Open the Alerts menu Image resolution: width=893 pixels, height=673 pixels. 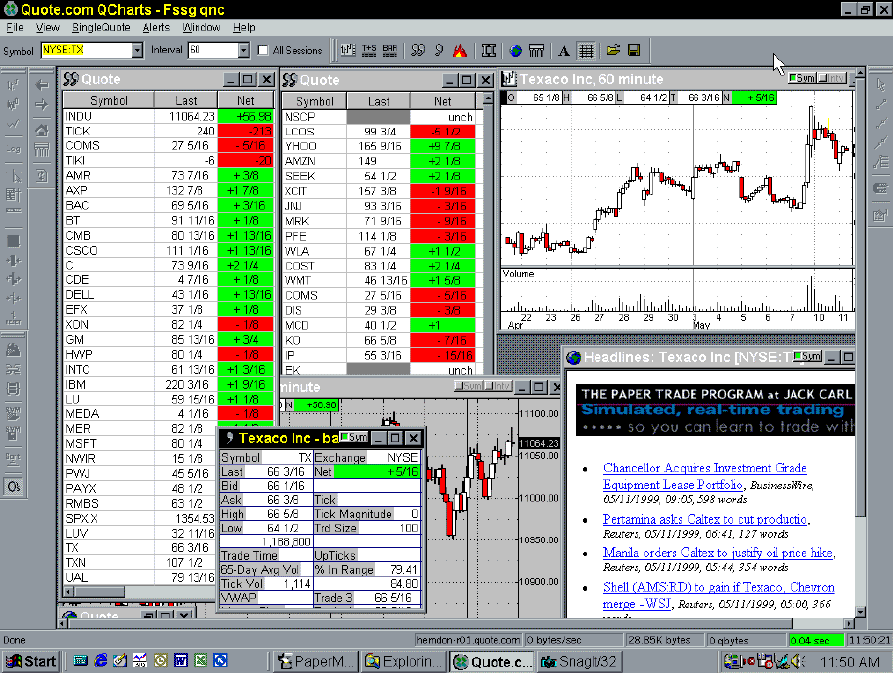156,27
